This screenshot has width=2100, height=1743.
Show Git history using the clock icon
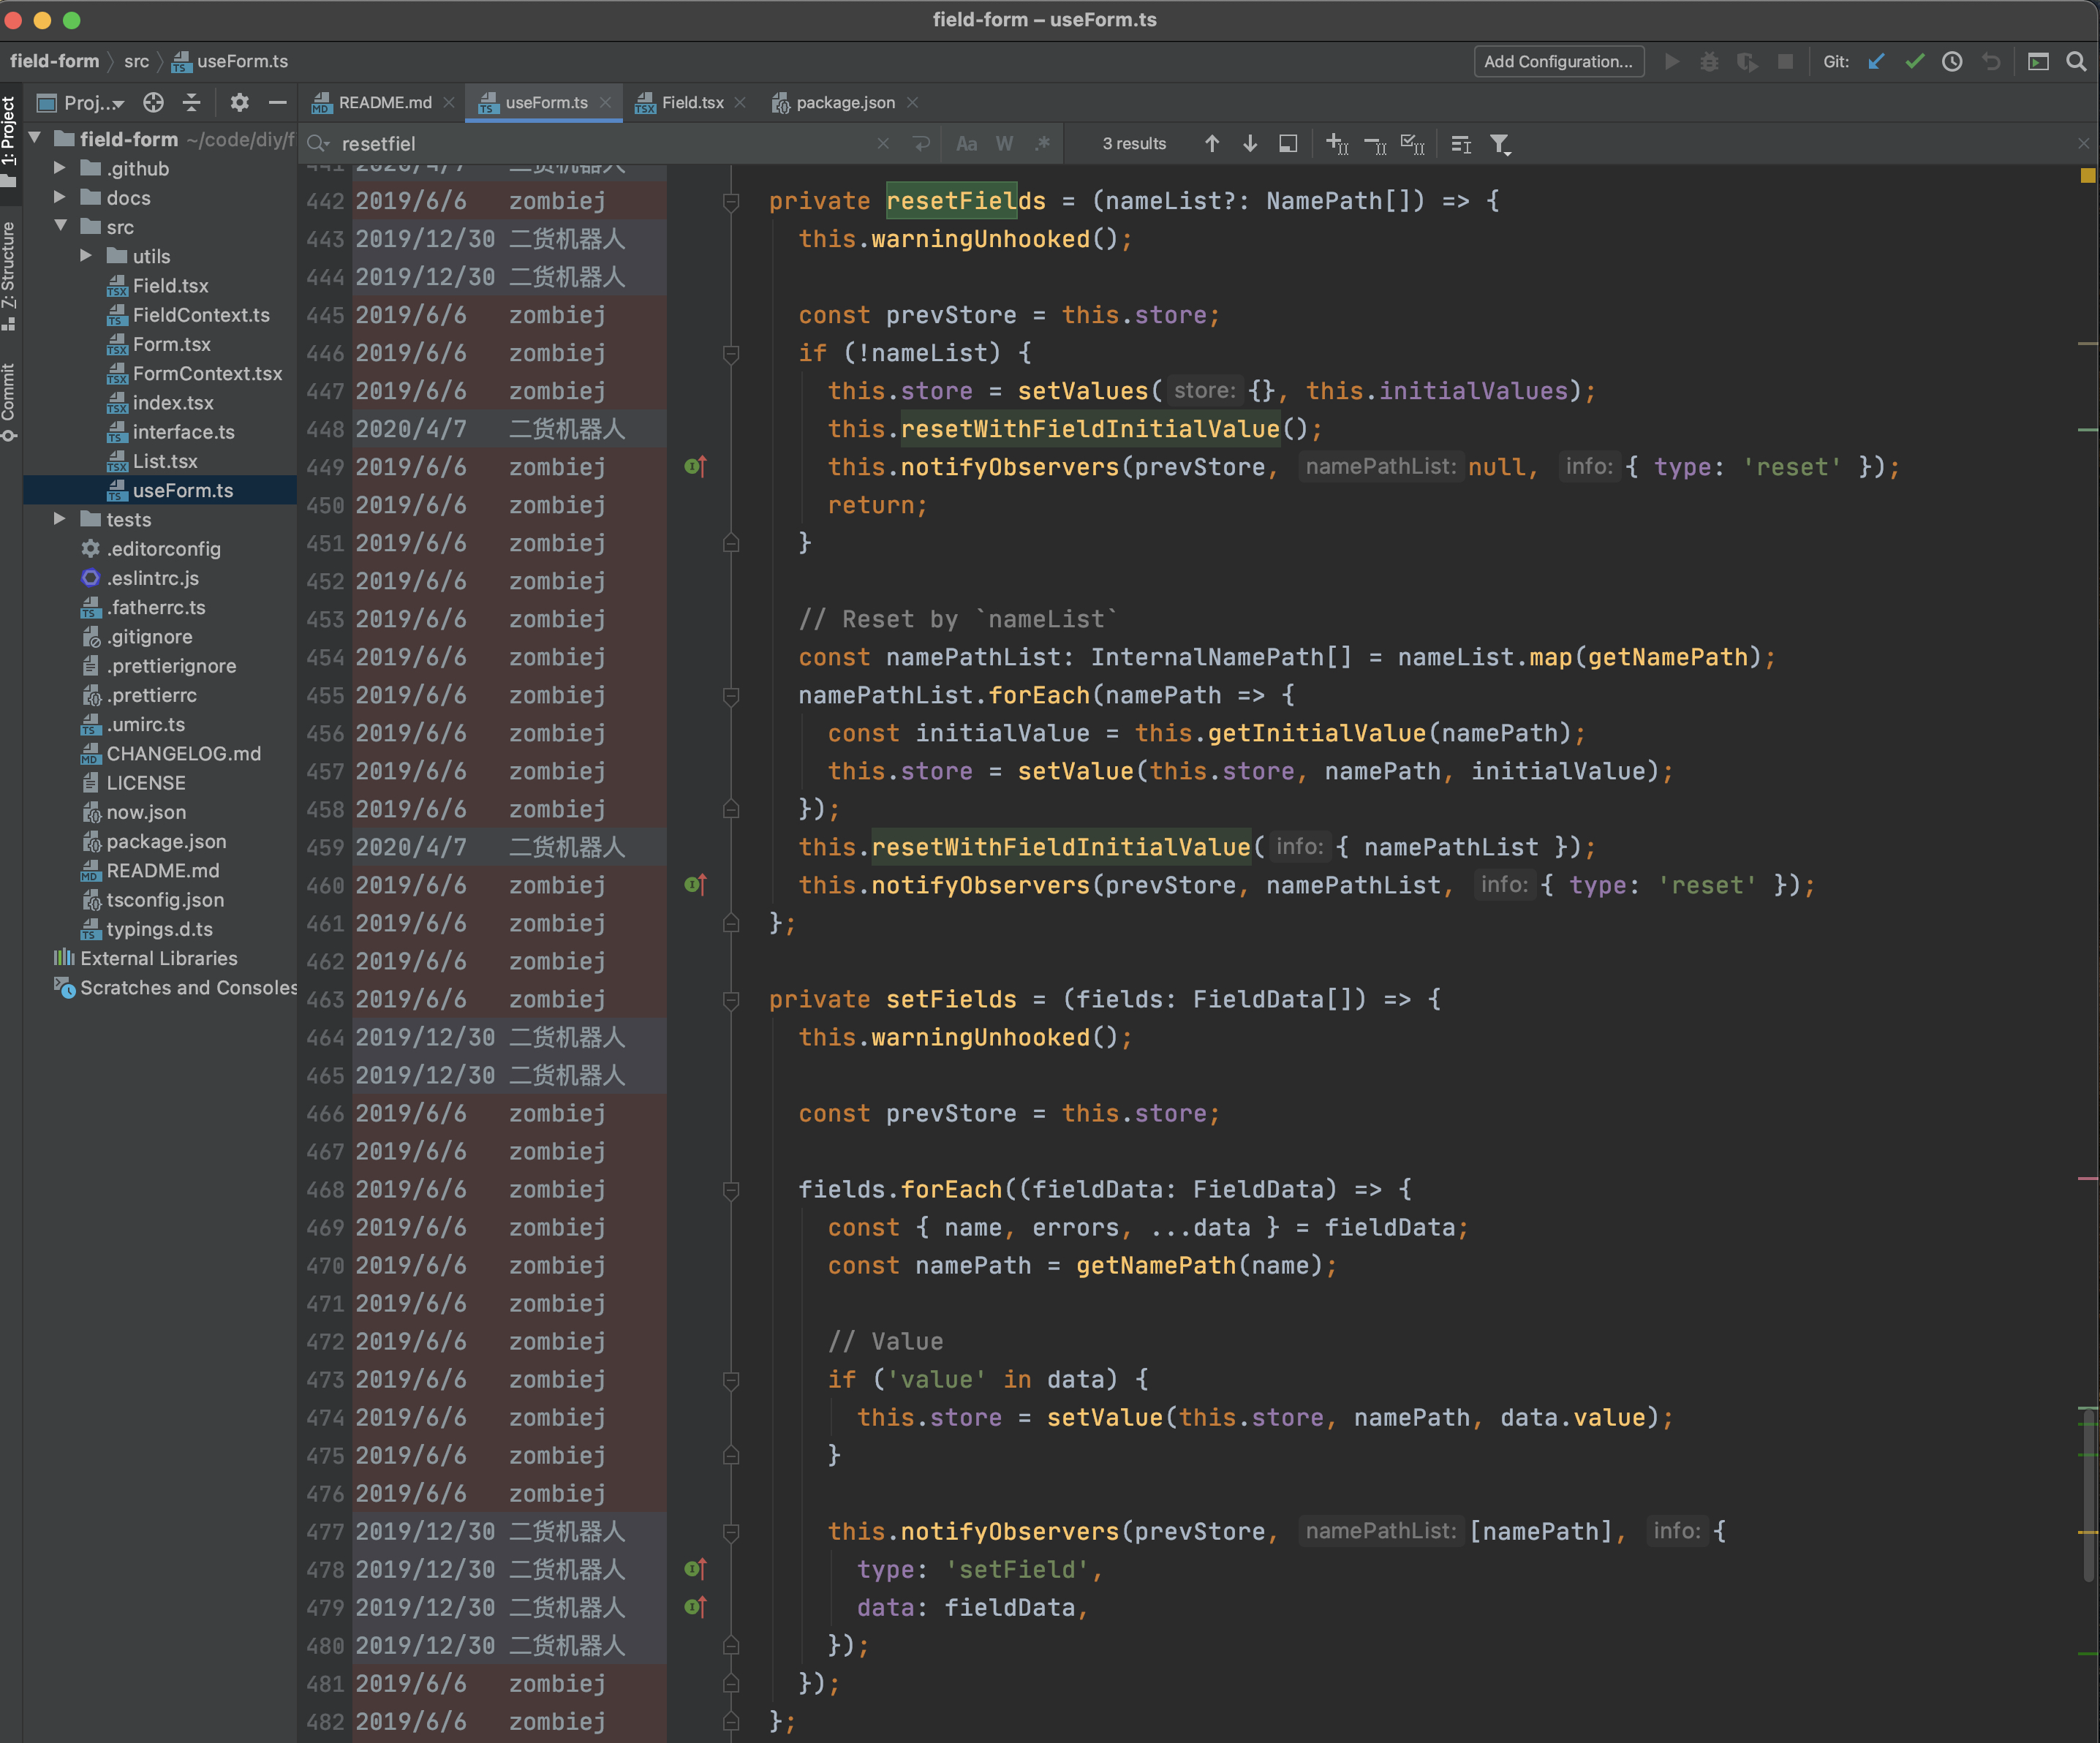pos(1952,61)
